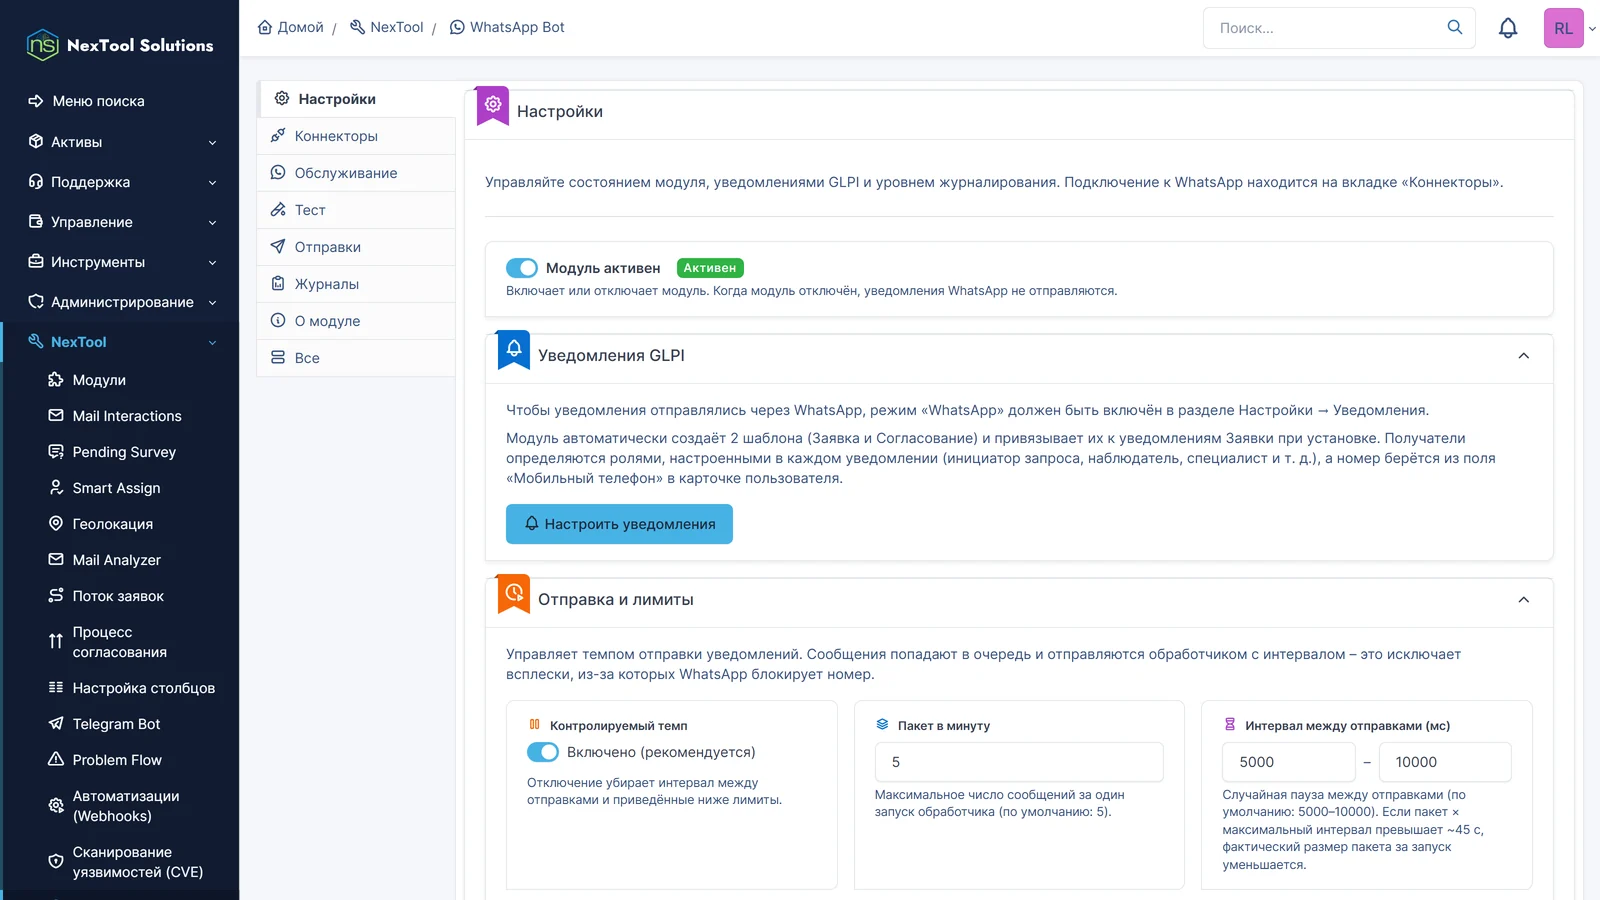This screenshot has height=900, width=1600.
Task: Click the notifications bell icon
Action: (1508, 28)
